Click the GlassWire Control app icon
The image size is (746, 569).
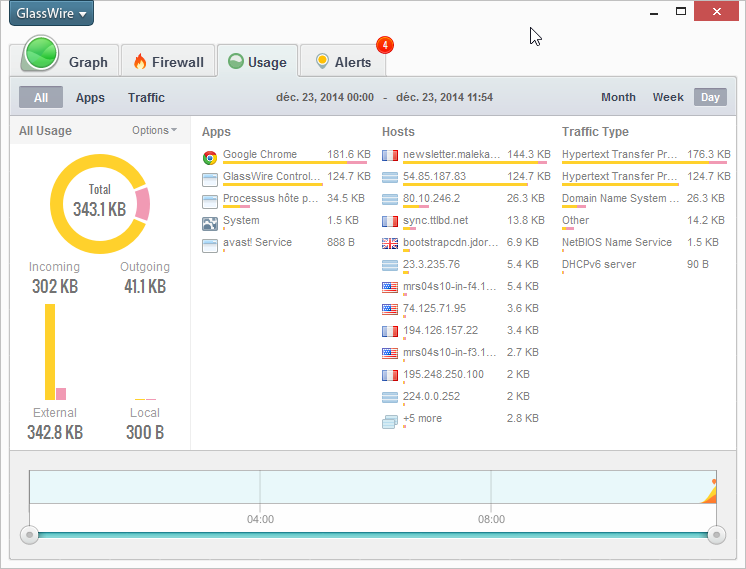click(210, 179)
